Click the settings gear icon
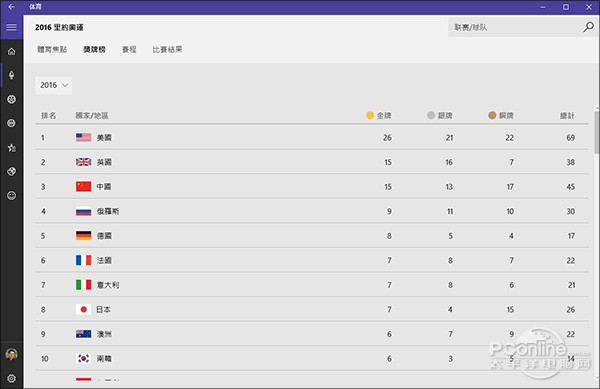The image size is (600, 389). [11, 378]
